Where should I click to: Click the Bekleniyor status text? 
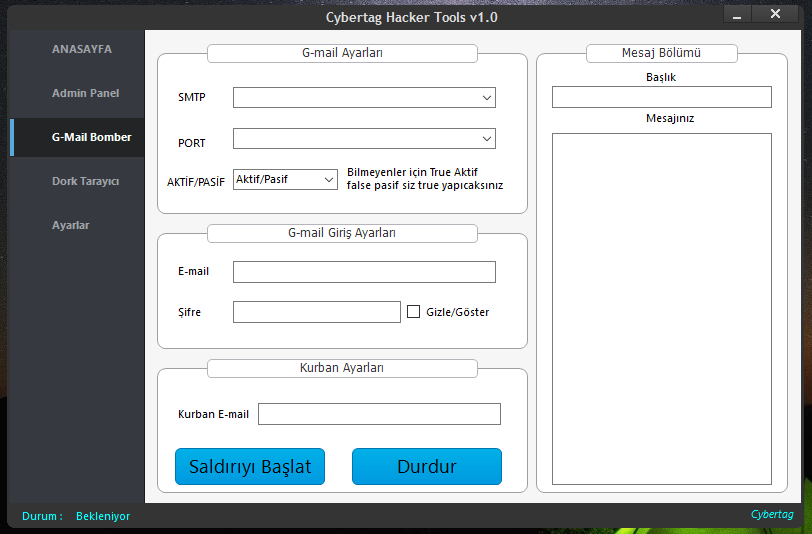point(103,516)
